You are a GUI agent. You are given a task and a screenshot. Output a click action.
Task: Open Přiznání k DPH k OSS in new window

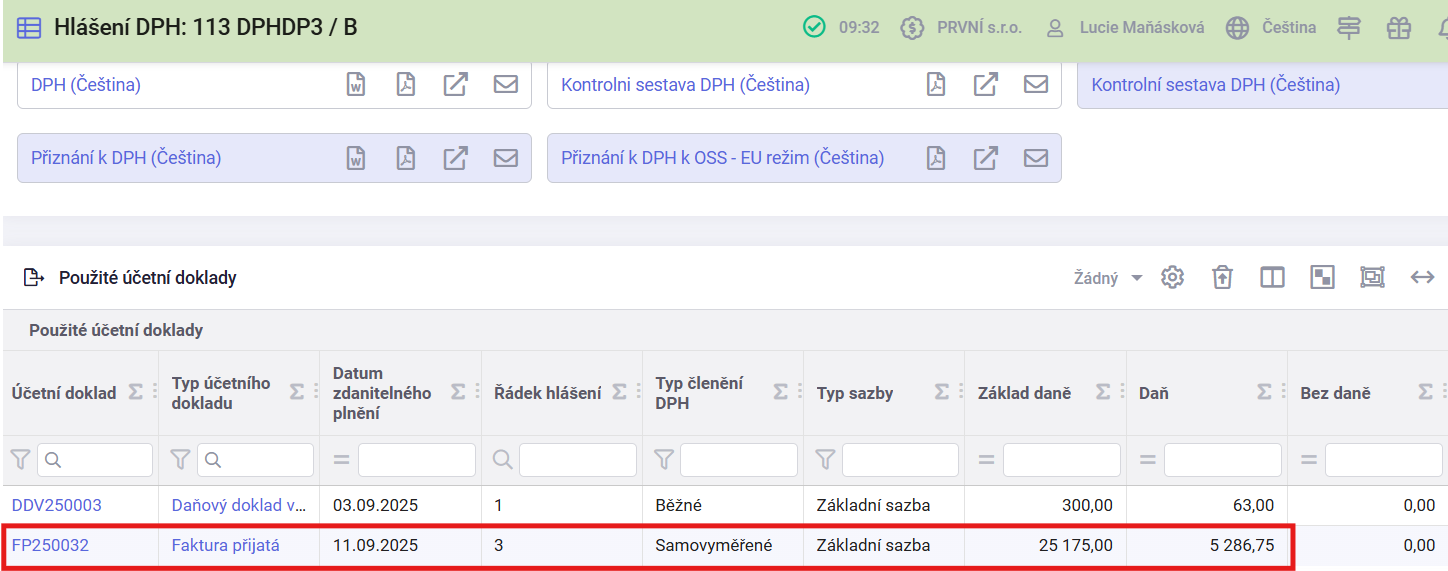pyautogui.click(x=985, y=158)
